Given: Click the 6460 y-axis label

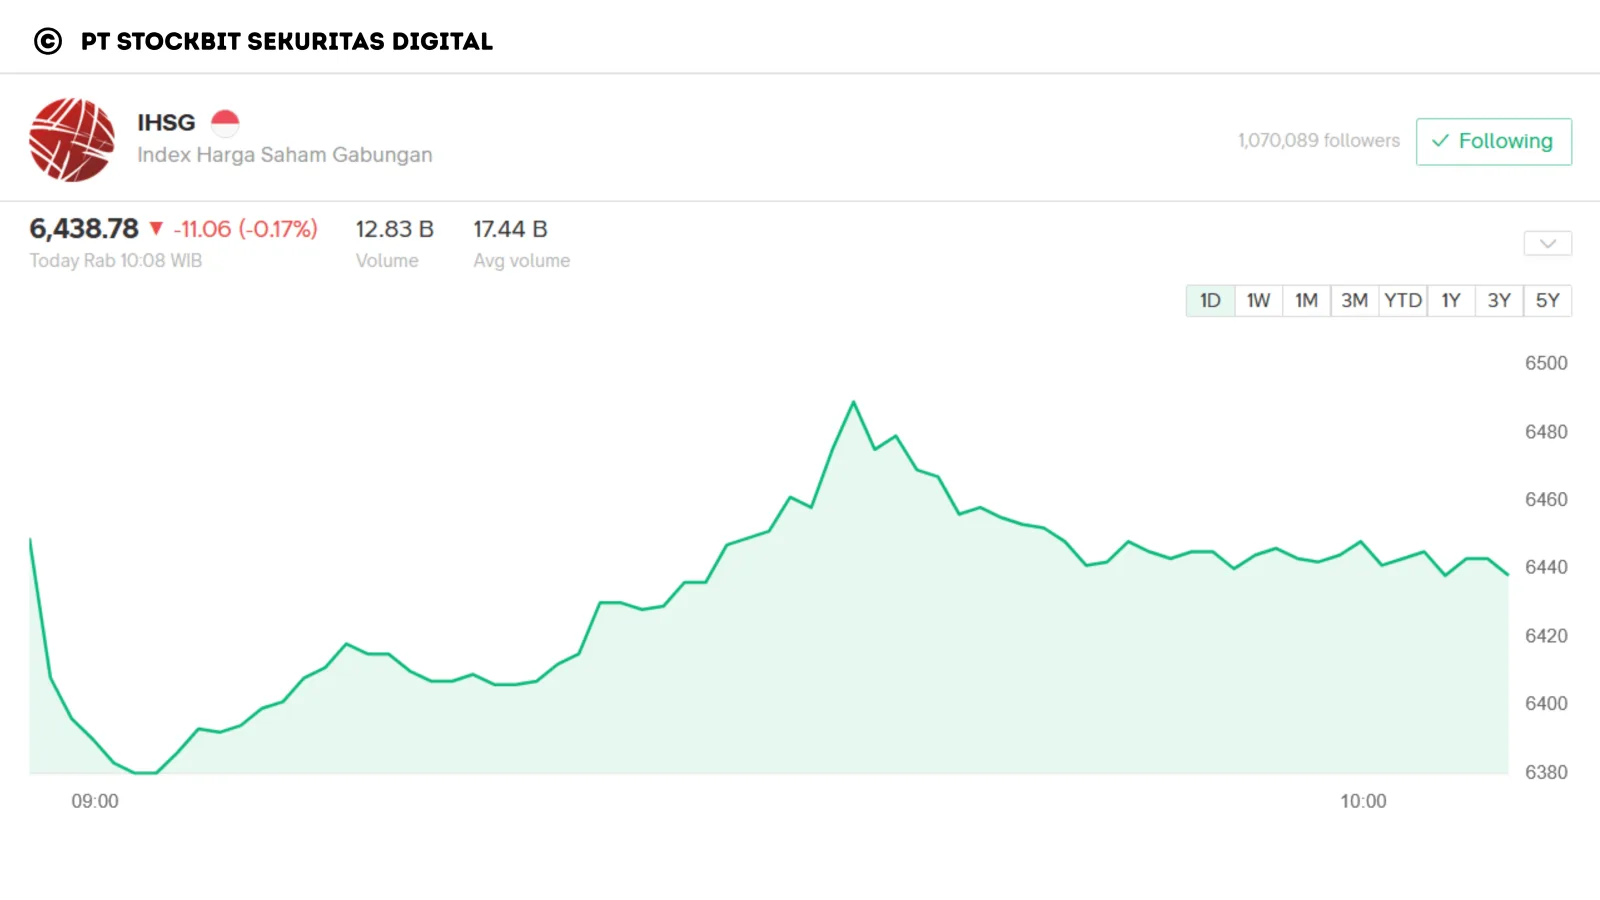Looking at the screenshot, I should click(x=1546, y=500).
